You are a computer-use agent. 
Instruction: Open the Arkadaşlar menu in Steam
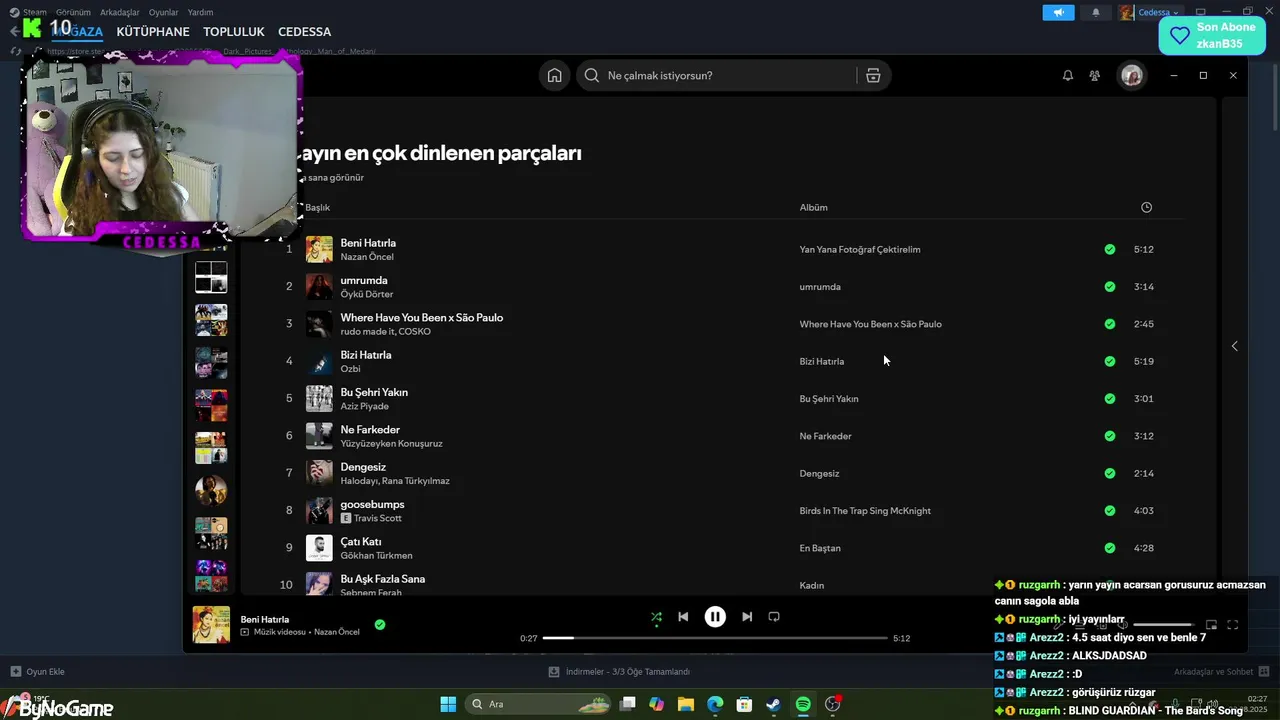[x=120, y=12]
